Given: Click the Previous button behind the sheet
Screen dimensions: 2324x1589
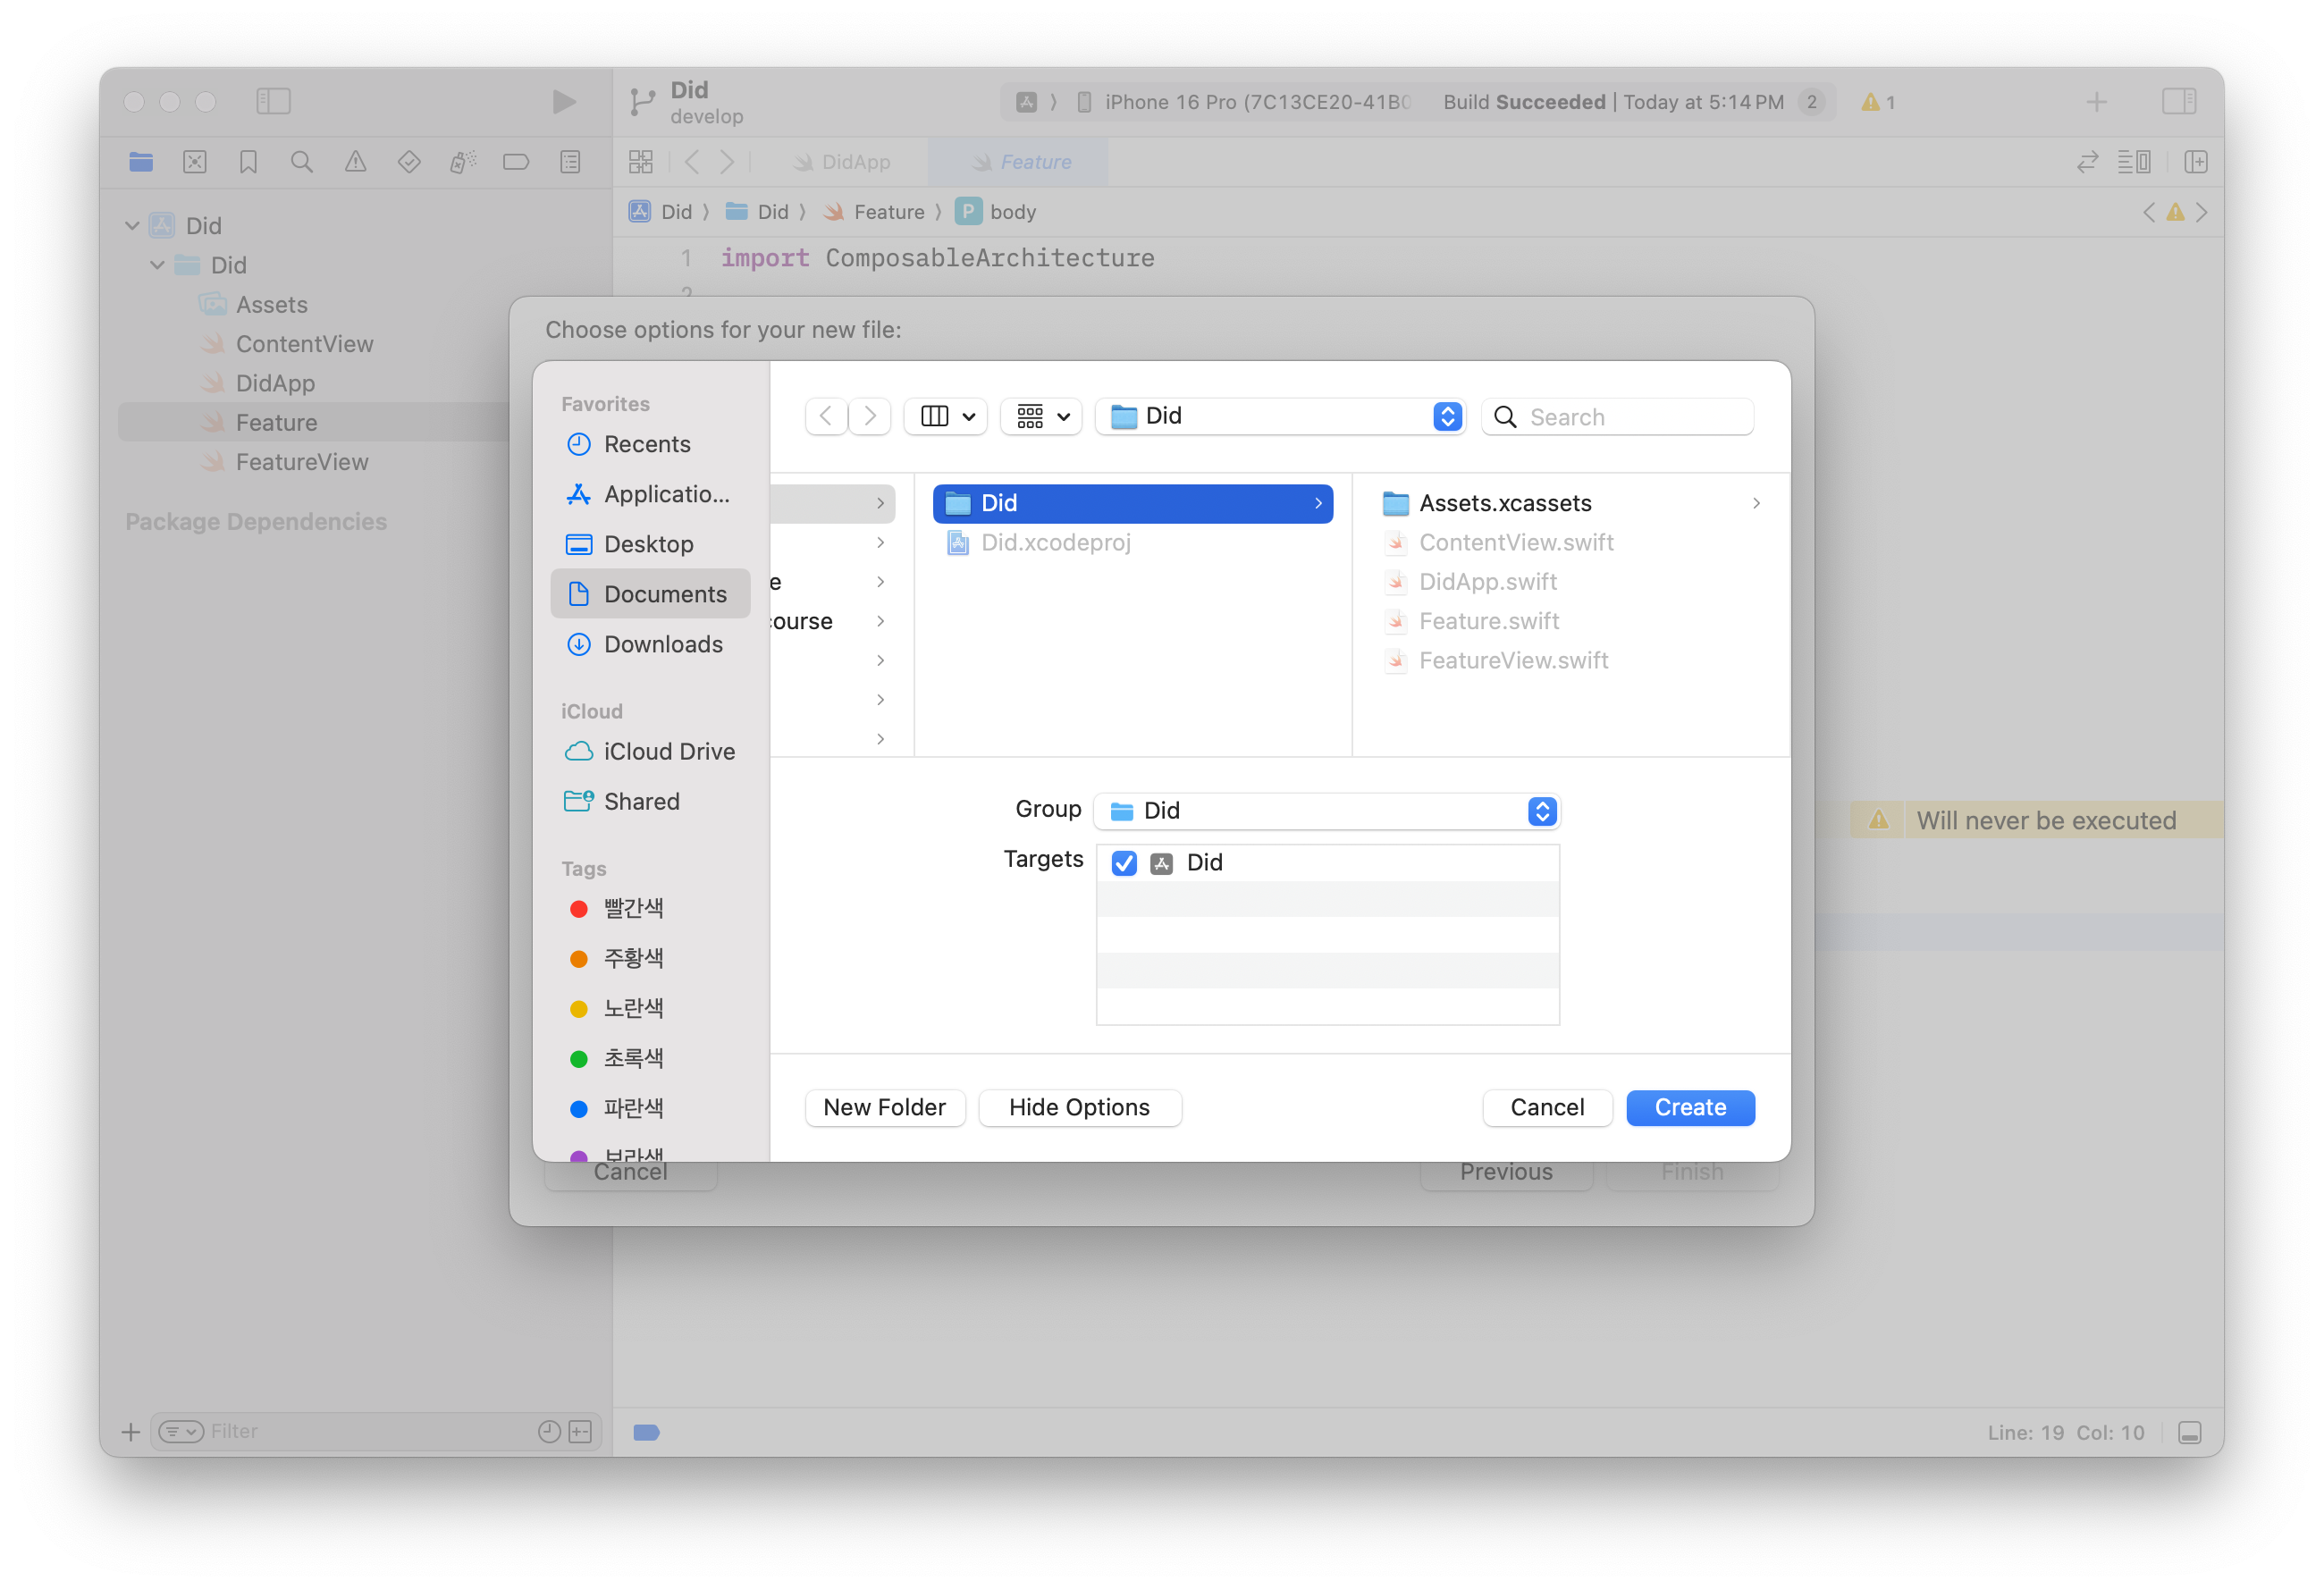Looking at the screenshot, I should 1506,1172.
